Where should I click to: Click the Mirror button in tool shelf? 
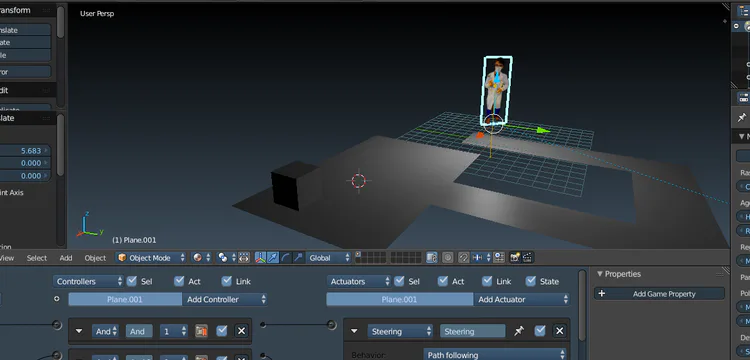[x=25, y=72]
